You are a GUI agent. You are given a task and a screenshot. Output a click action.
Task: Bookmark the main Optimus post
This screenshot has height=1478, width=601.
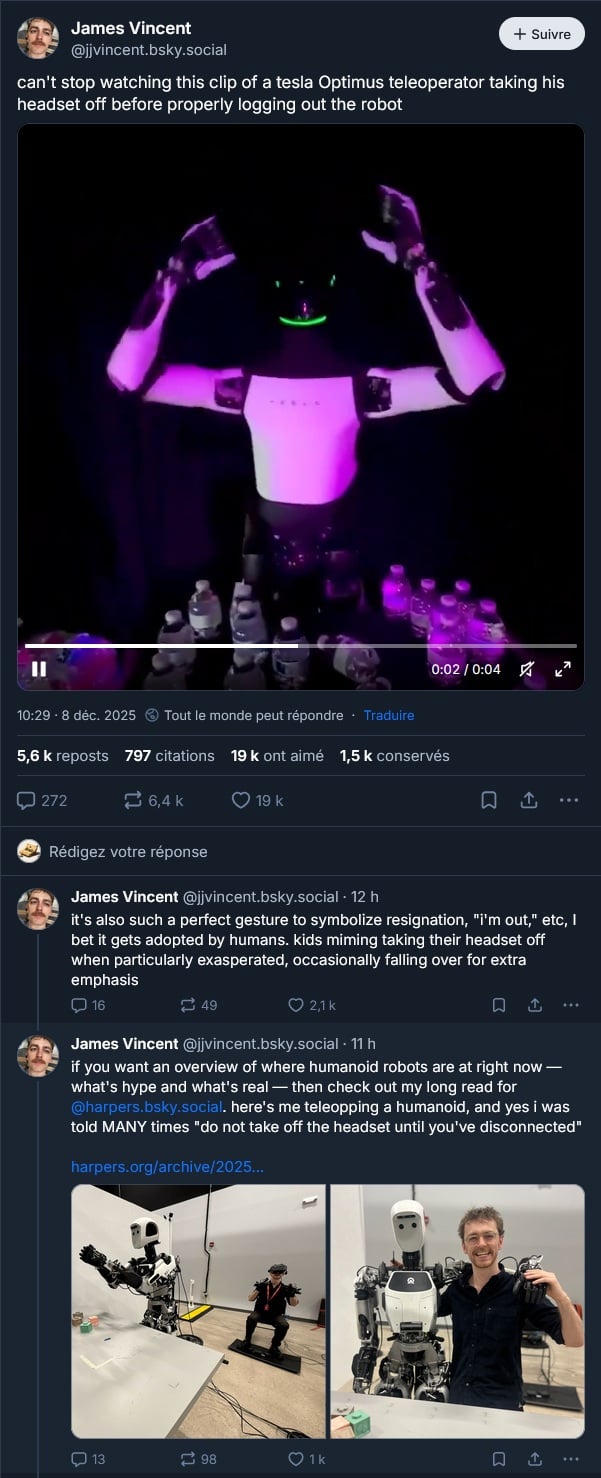pos(489,800)
